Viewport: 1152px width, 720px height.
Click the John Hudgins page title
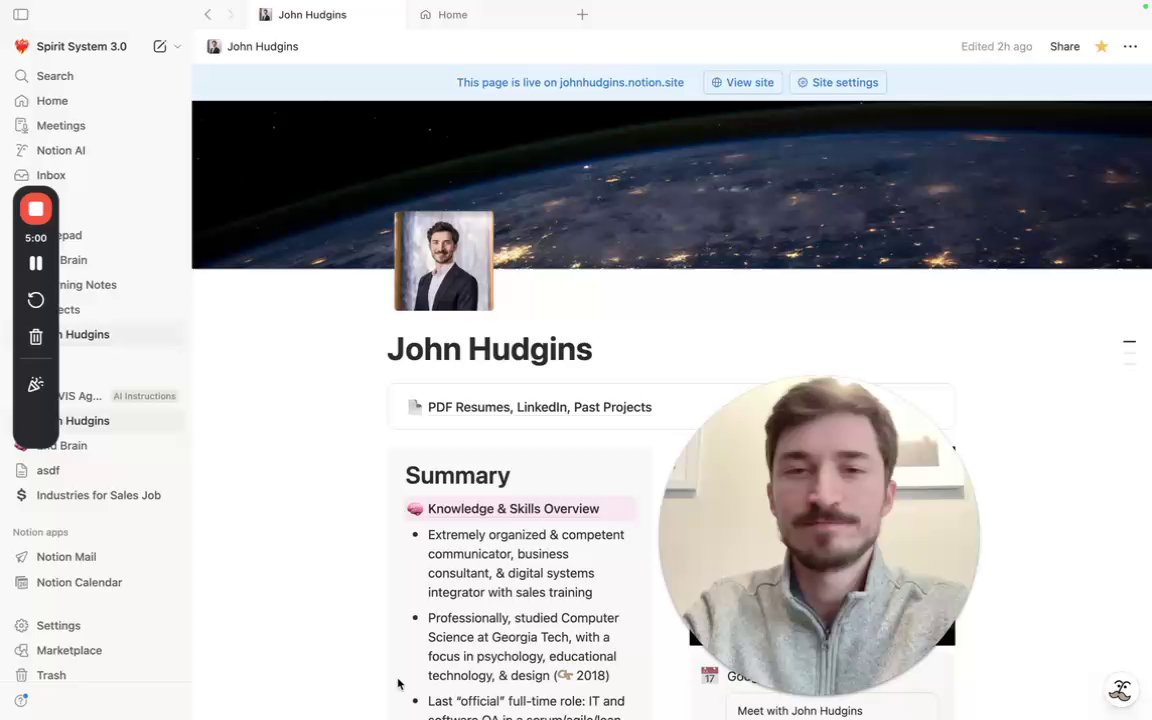coord(489,349)
